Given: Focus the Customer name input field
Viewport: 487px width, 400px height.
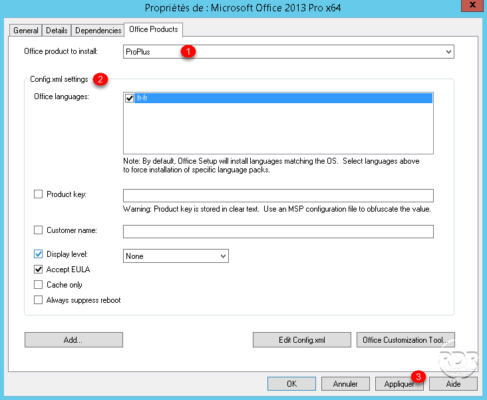Looking at the screenshot, I should (x=278, y=231).
